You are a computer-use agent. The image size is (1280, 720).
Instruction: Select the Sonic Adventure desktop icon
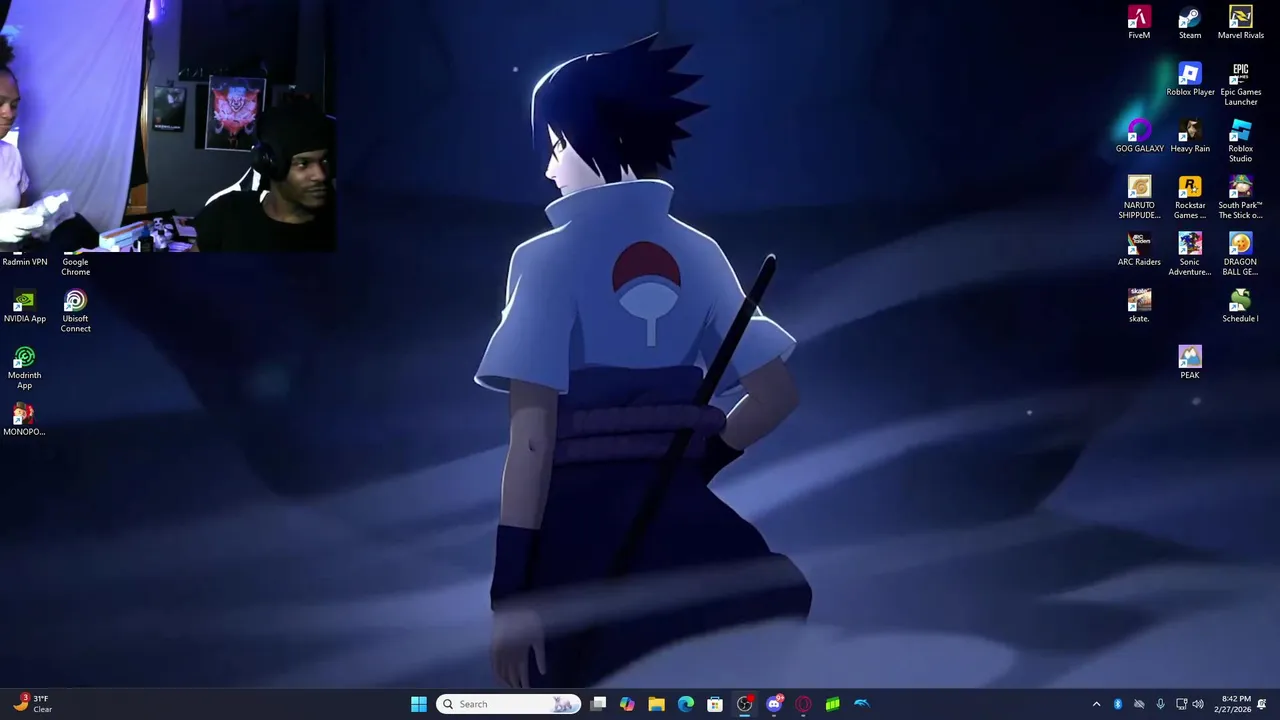click(1189, 255)
